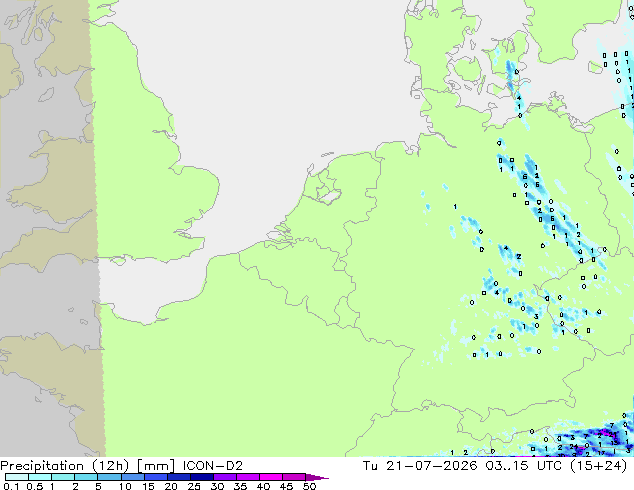The width and height of the screenshot is (634, 490).
Task: Click the "03..15 UTC" time range text
Action: coord(524,466)
